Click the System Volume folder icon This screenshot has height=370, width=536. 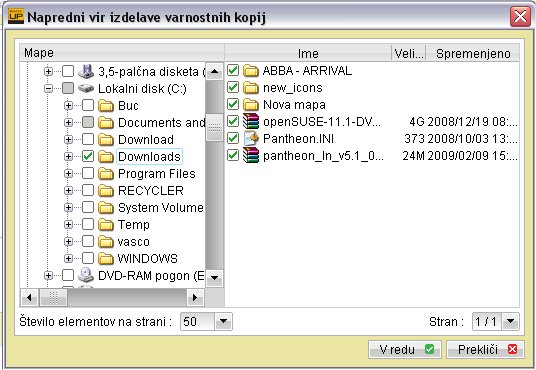click(x=106, y=208)
